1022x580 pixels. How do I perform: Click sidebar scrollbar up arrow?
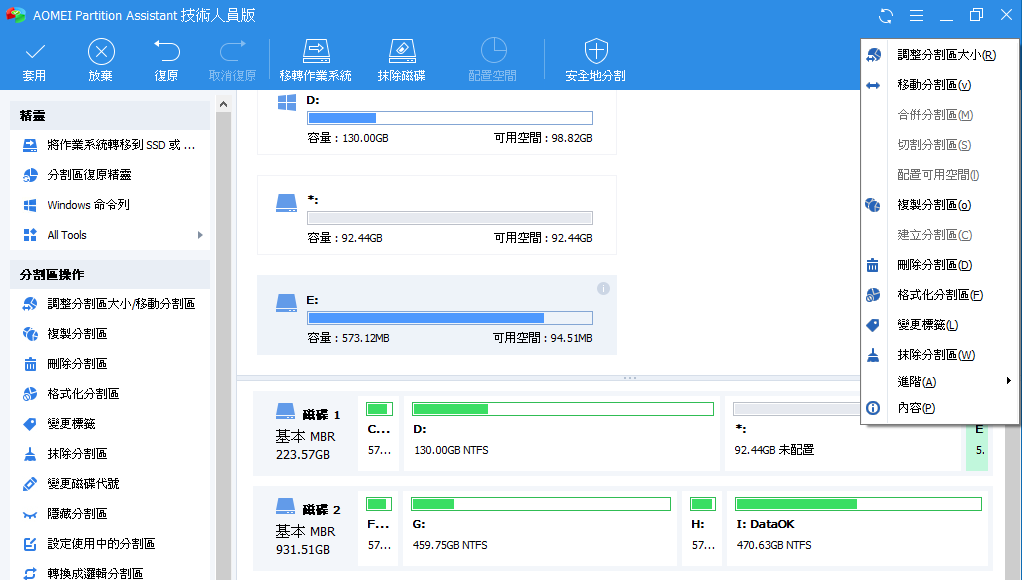224,104
